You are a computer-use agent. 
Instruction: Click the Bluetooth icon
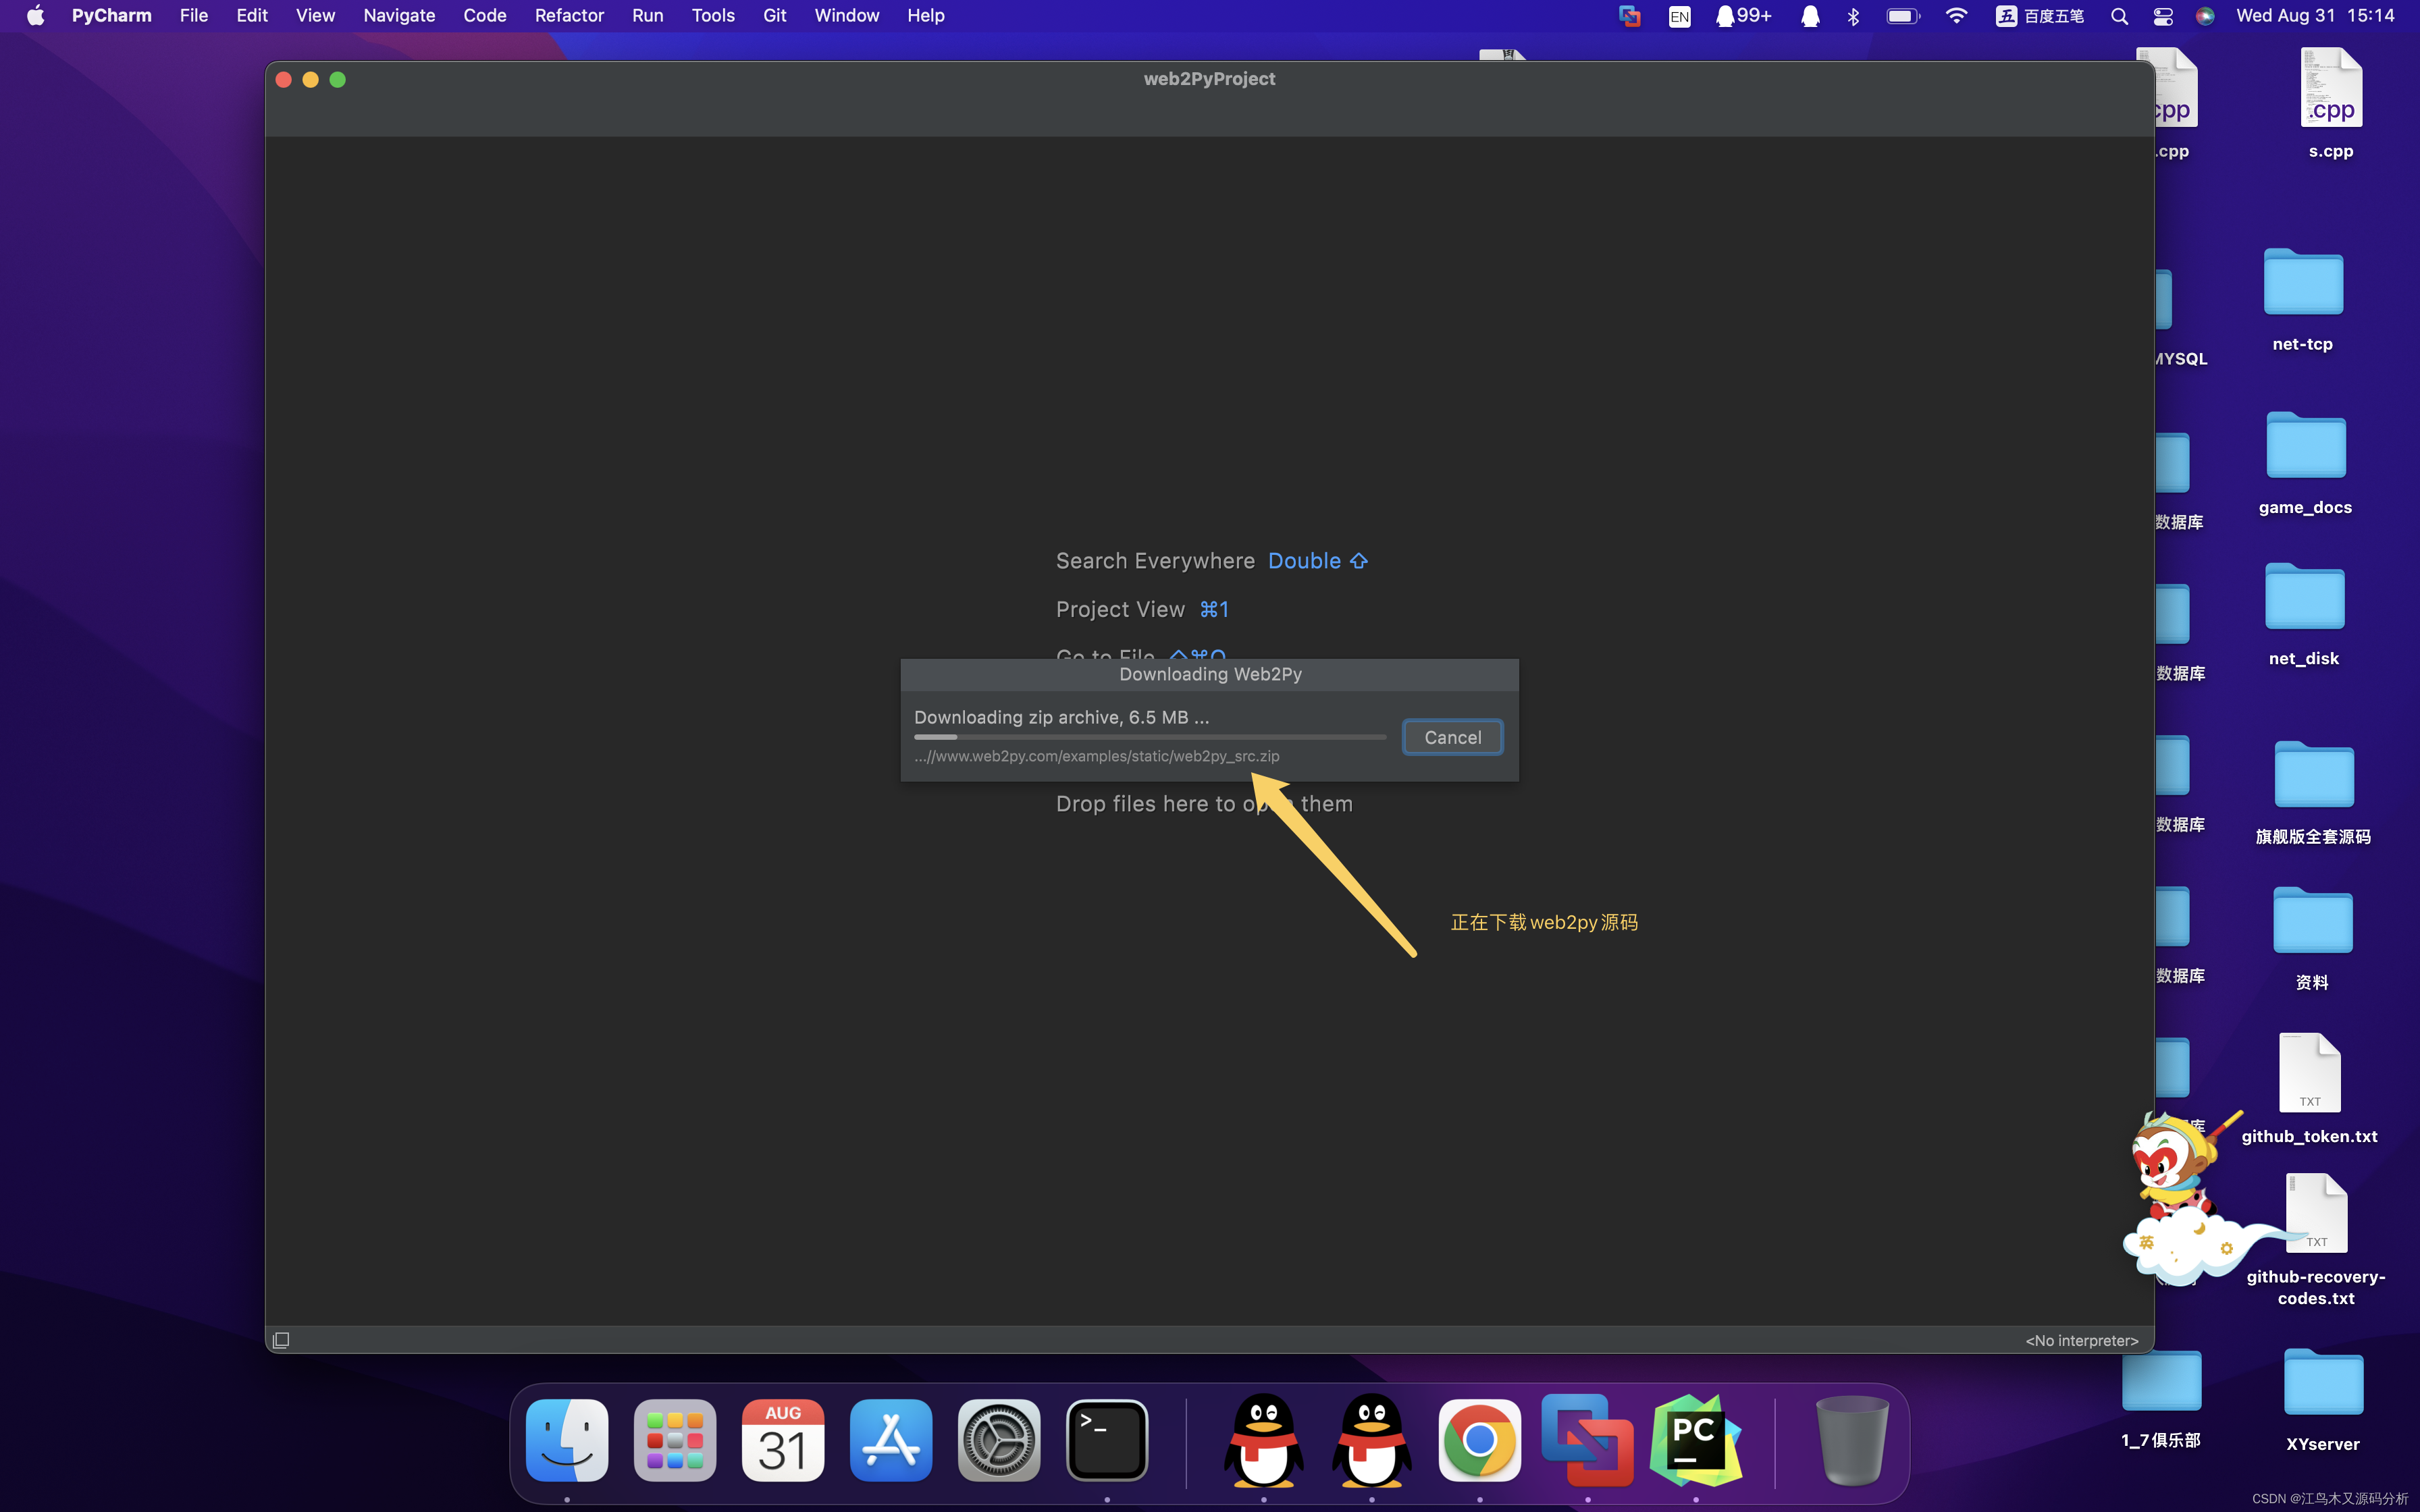1853,16
